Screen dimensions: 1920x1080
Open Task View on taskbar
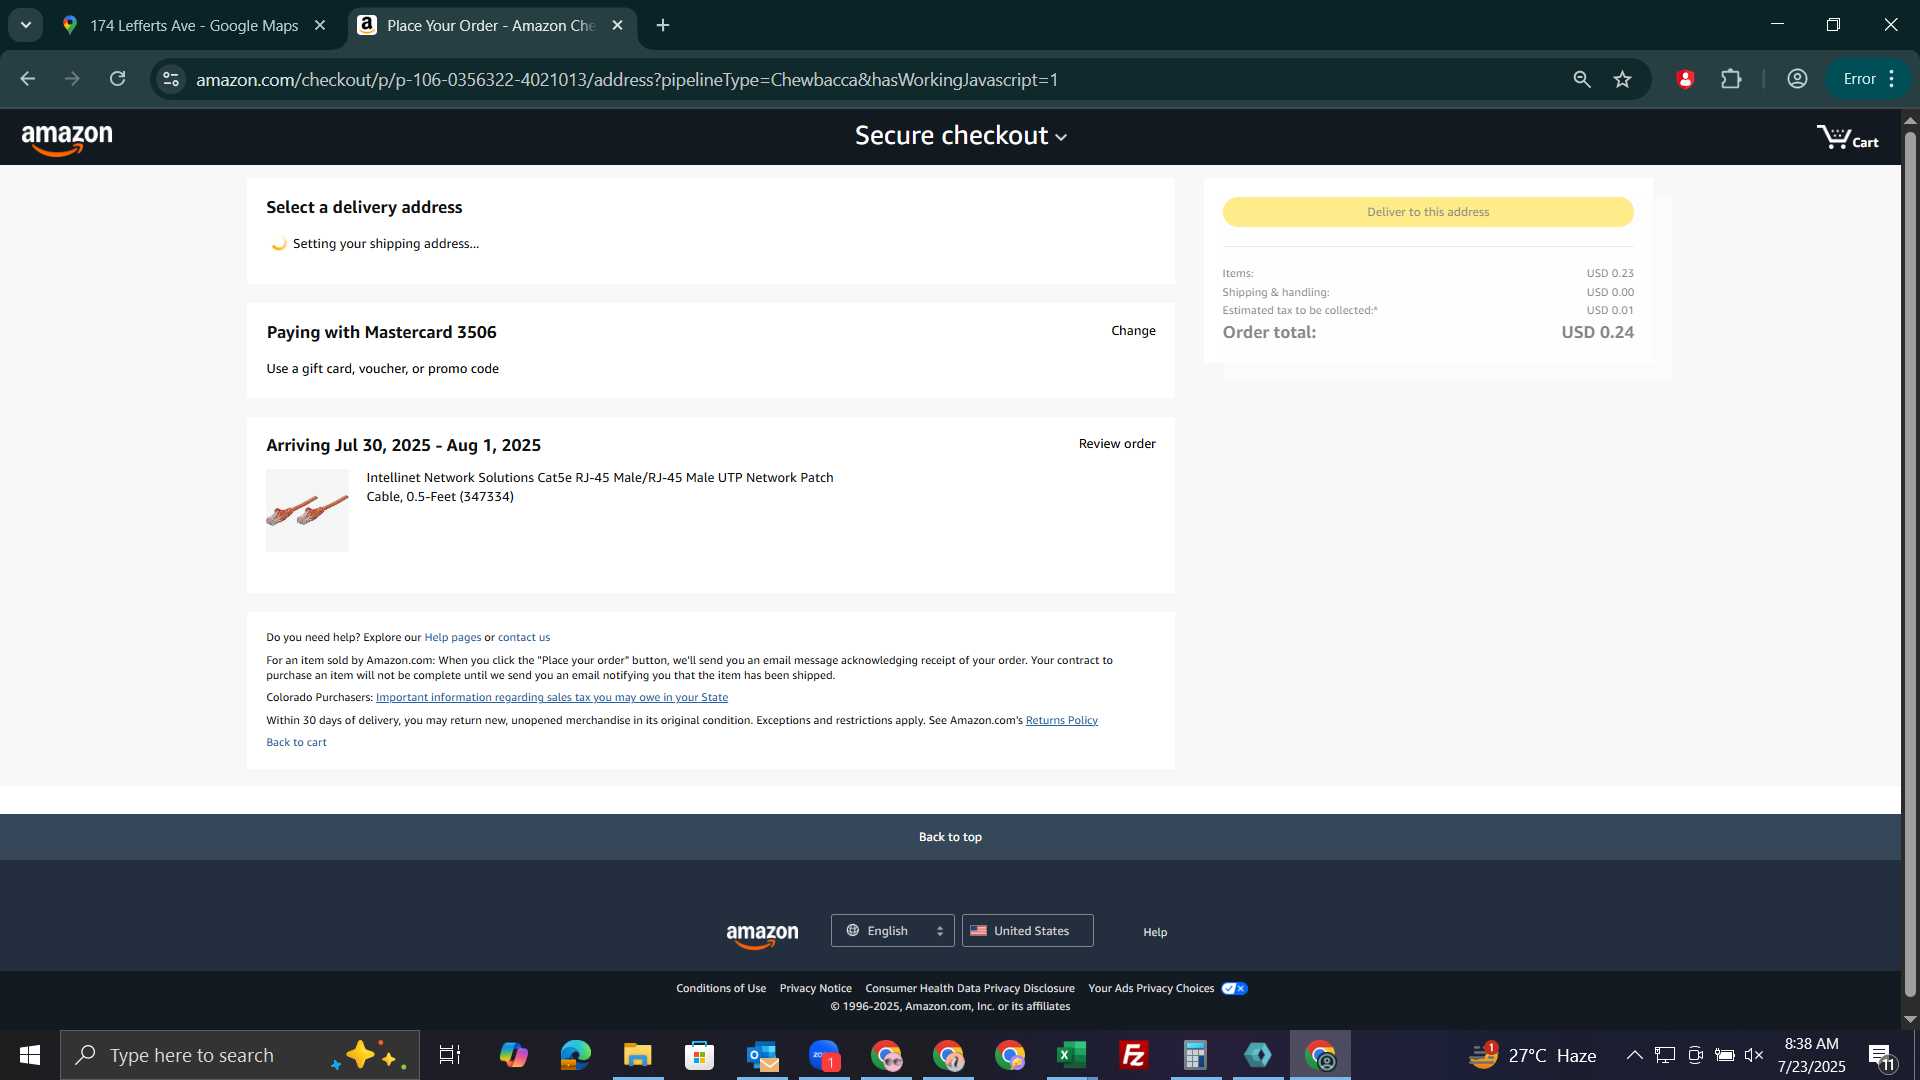pyautogui.click(x=450, y=1055)
